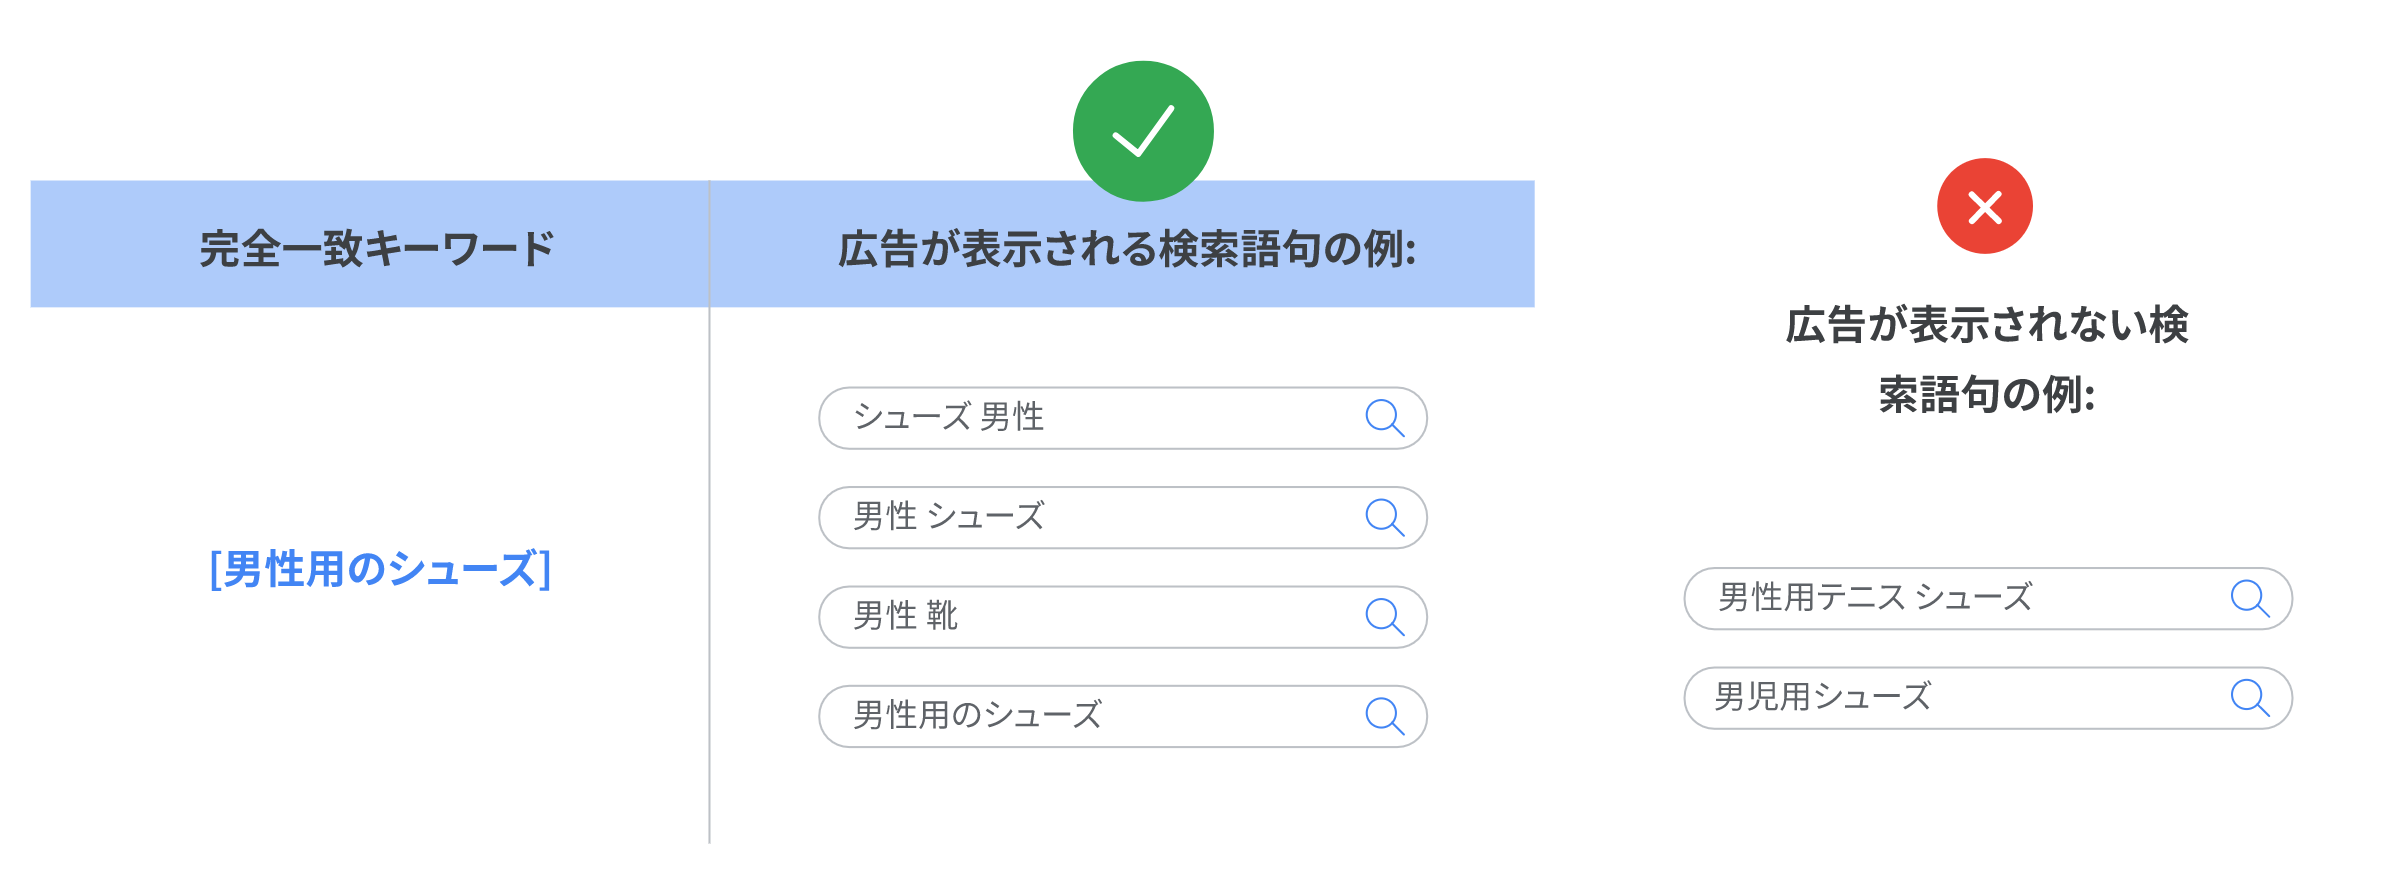The image size is (2394, 890).
Task: Click the red X circle icon
Action: tap(1985, 206)
